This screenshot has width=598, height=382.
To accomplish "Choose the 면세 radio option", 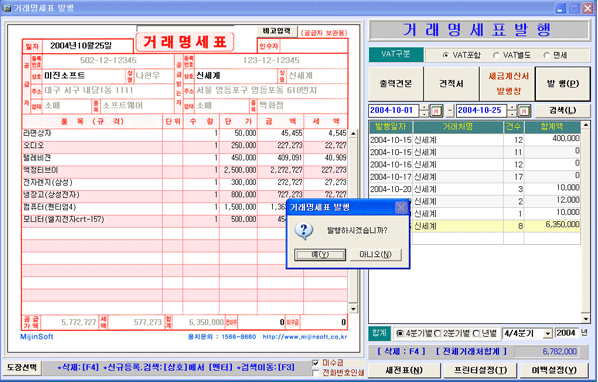I will [546, 55].
